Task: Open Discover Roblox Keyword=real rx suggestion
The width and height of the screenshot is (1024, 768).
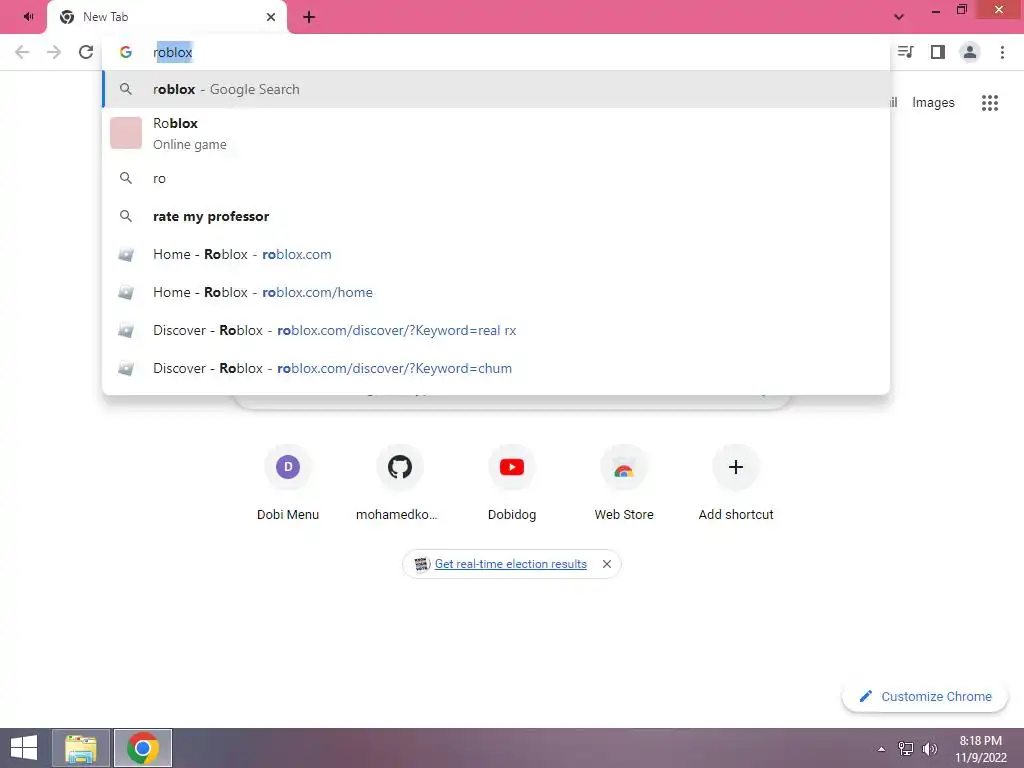Action: [496, 330]
